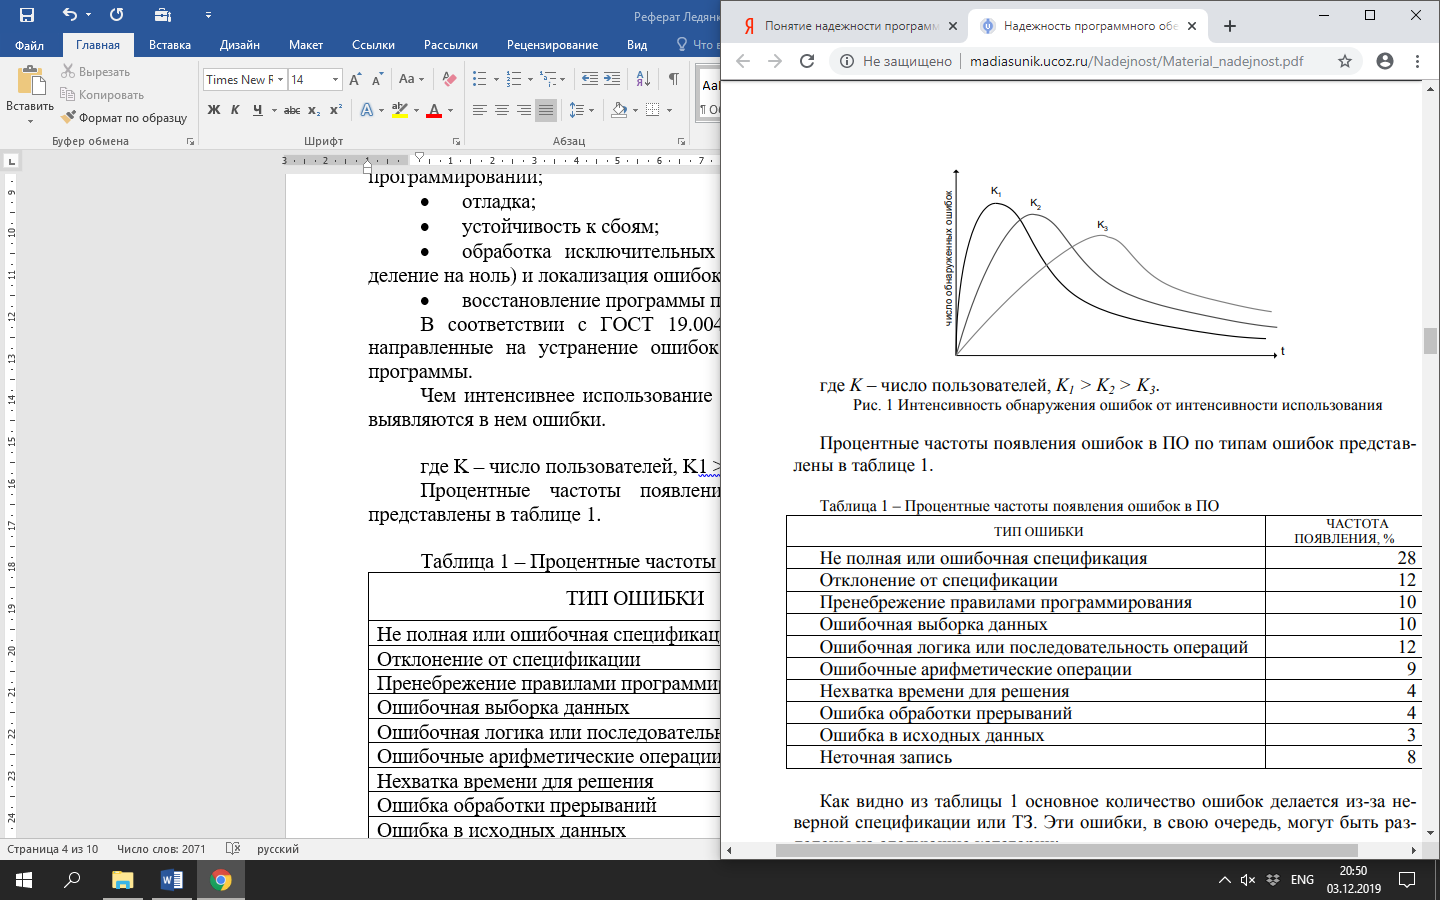This screenshot has width=1440, height=900.
Task: Click the PDF vertical scrollbar thumb
Action: click(1430, 340)
